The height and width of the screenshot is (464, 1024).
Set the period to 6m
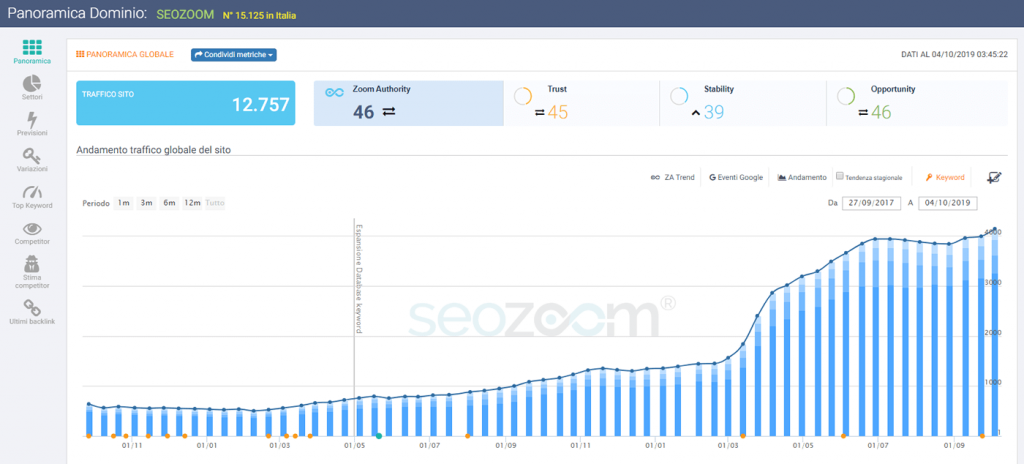coord(169,203)
